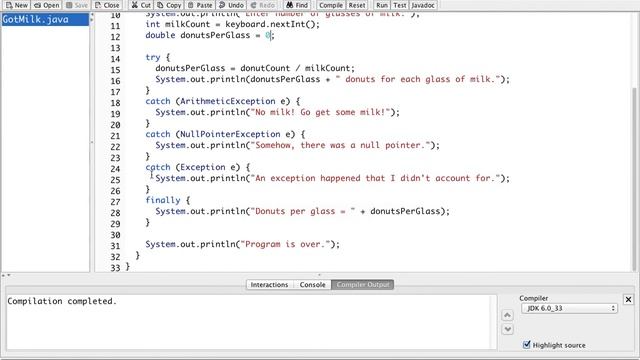Copy selection using the Copy button
Screen dimensions: 640x360
pyautogui.click(x=169, y=5)
